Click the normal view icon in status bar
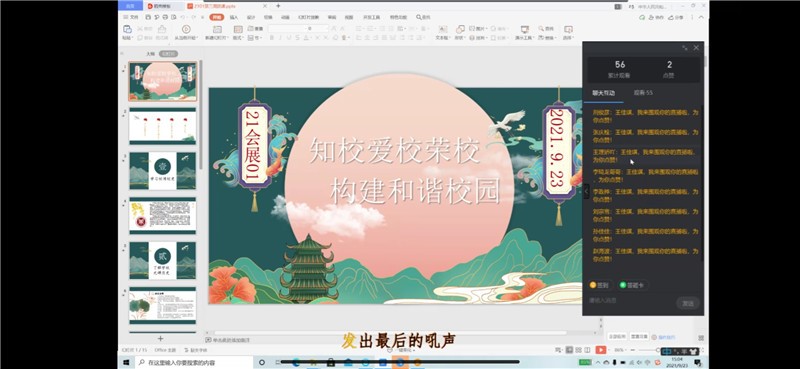 click(569, 350)
